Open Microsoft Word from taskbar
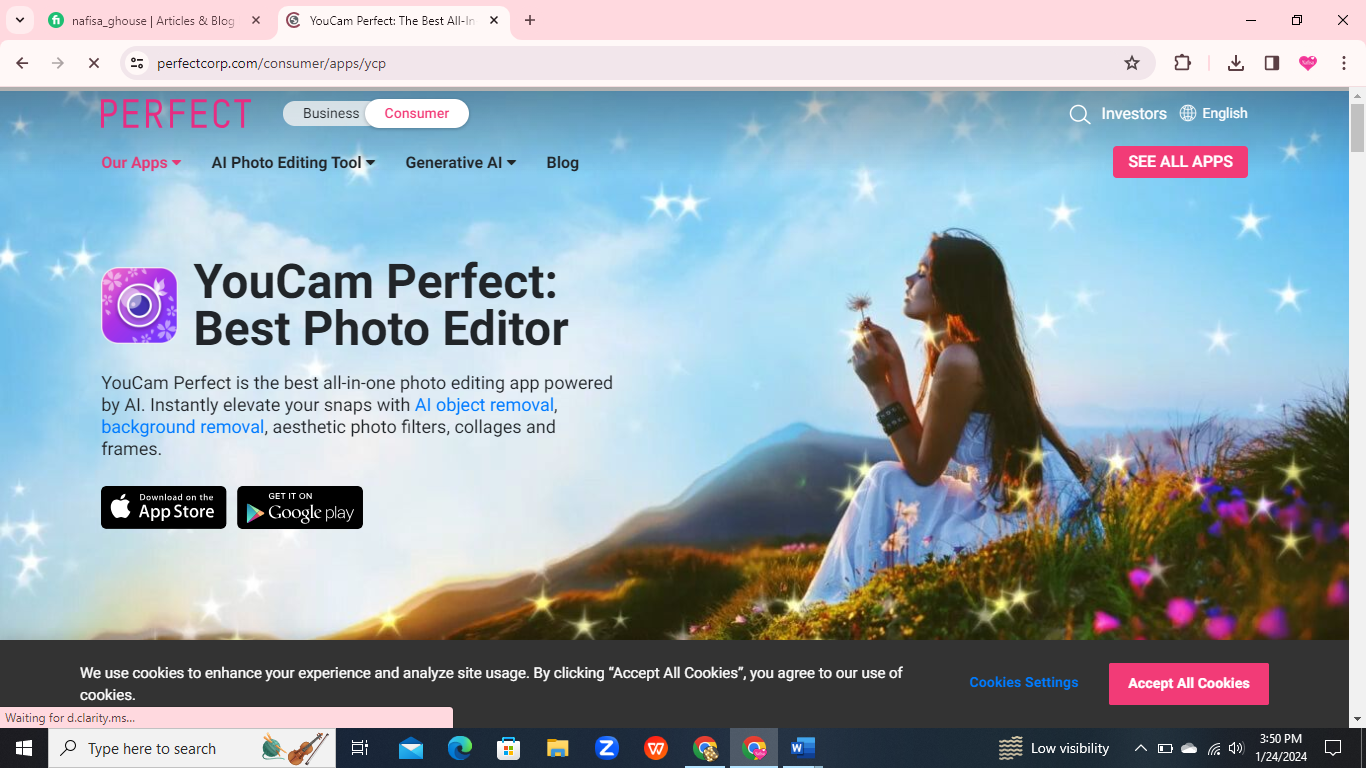 click(803, 748)
